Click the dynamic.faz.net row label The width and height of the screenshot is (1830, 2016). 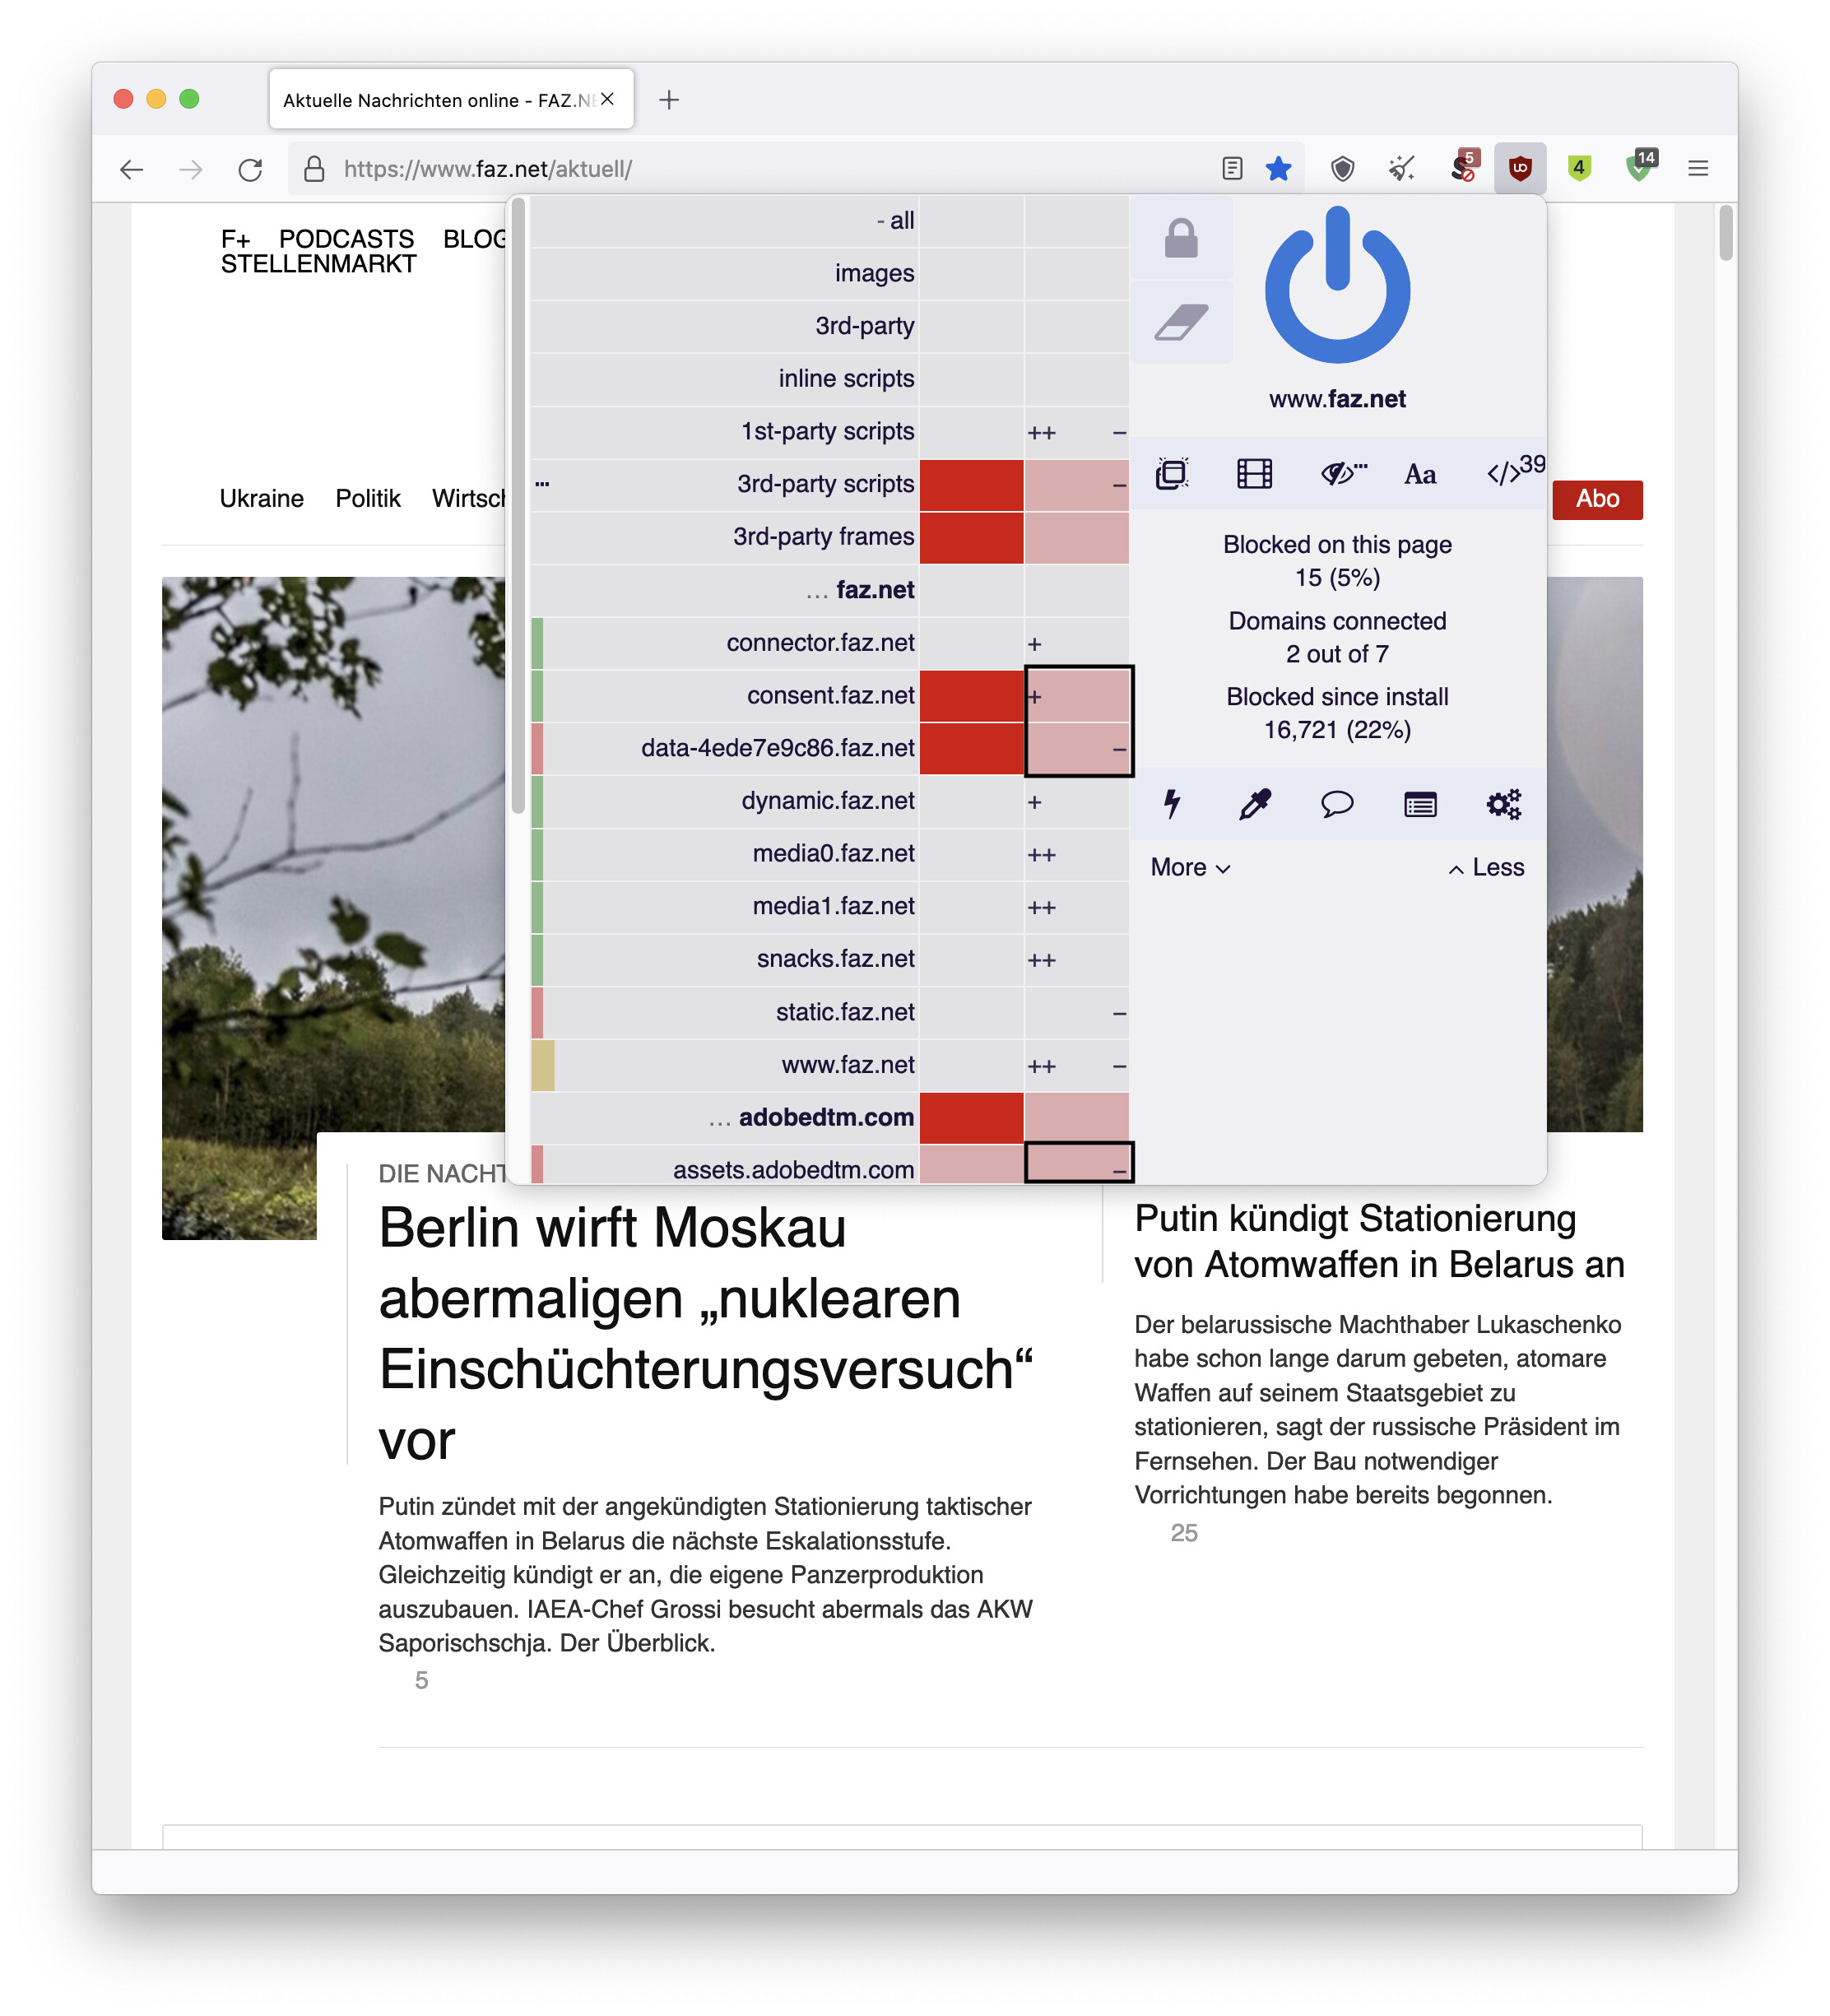click(x=828, y=801)
